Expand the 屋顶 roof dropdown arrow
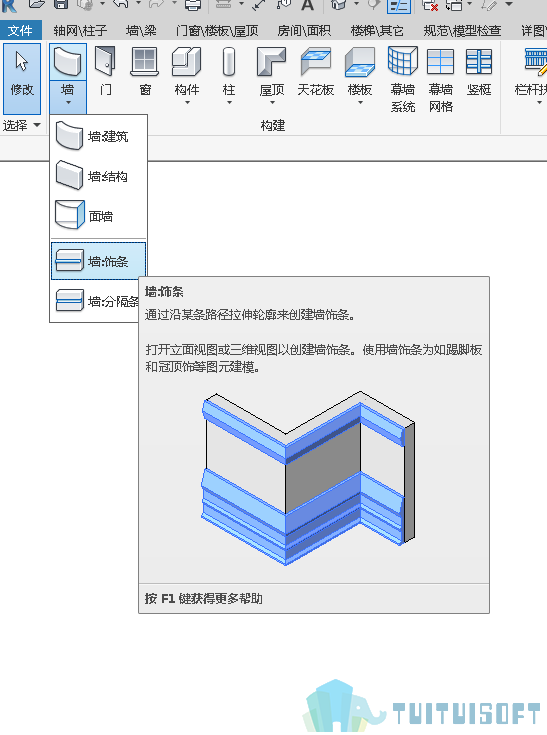Screen dimensions: 547x735 272,103
